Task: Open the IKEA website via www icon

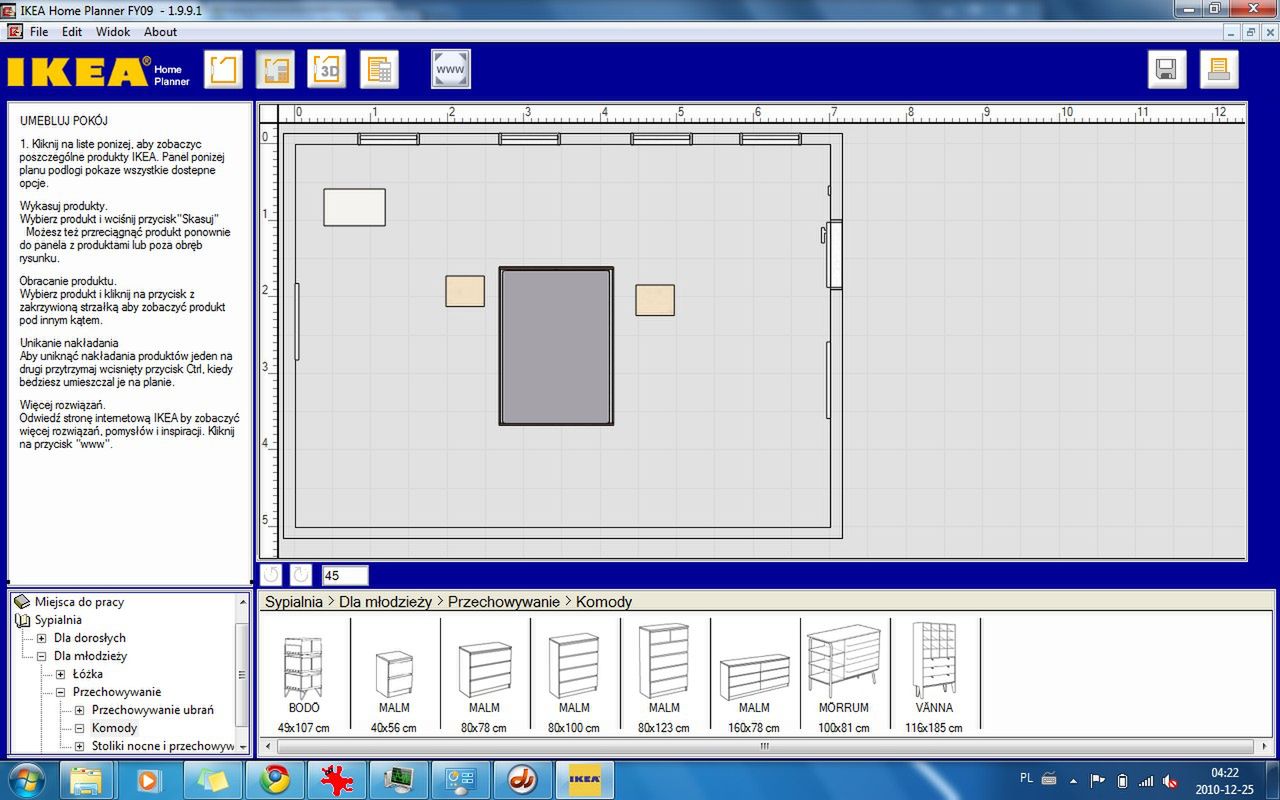Action: click(x=451, y=69)
